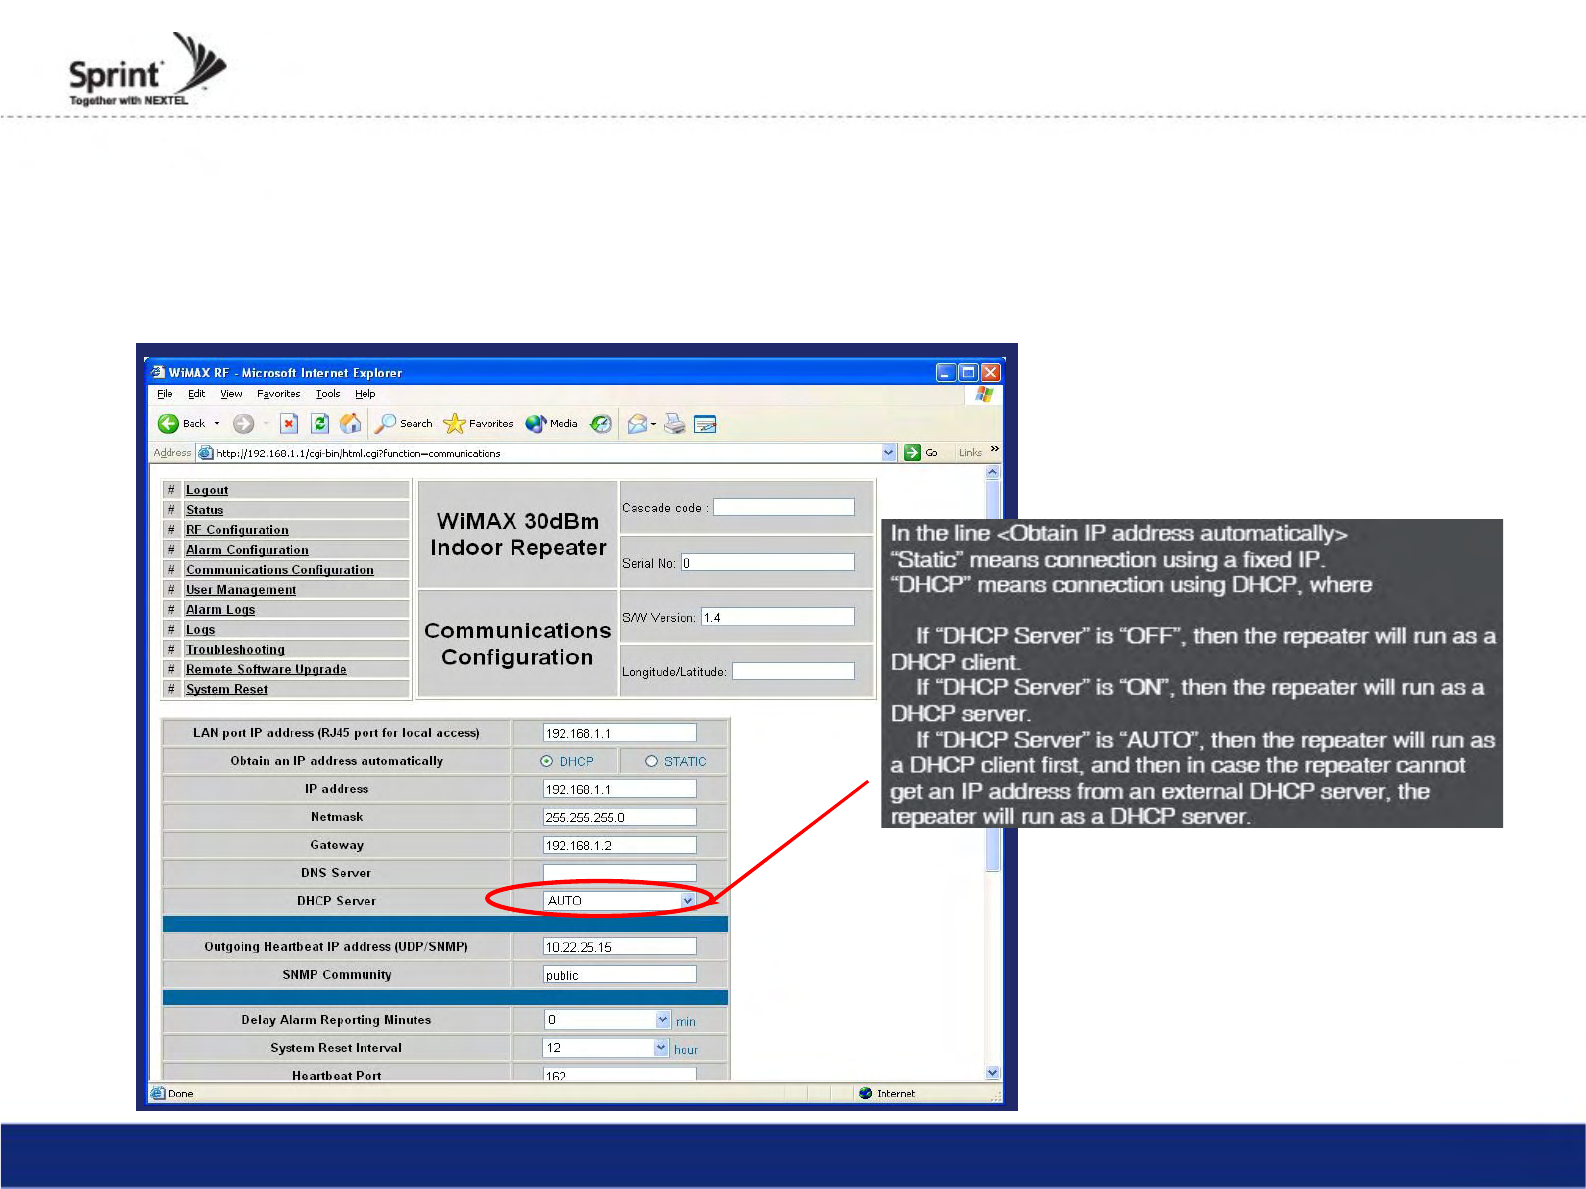Open the User Management link
Image resolution: width=1586 pixels, height=1189 pixels.
pos(241,590)
